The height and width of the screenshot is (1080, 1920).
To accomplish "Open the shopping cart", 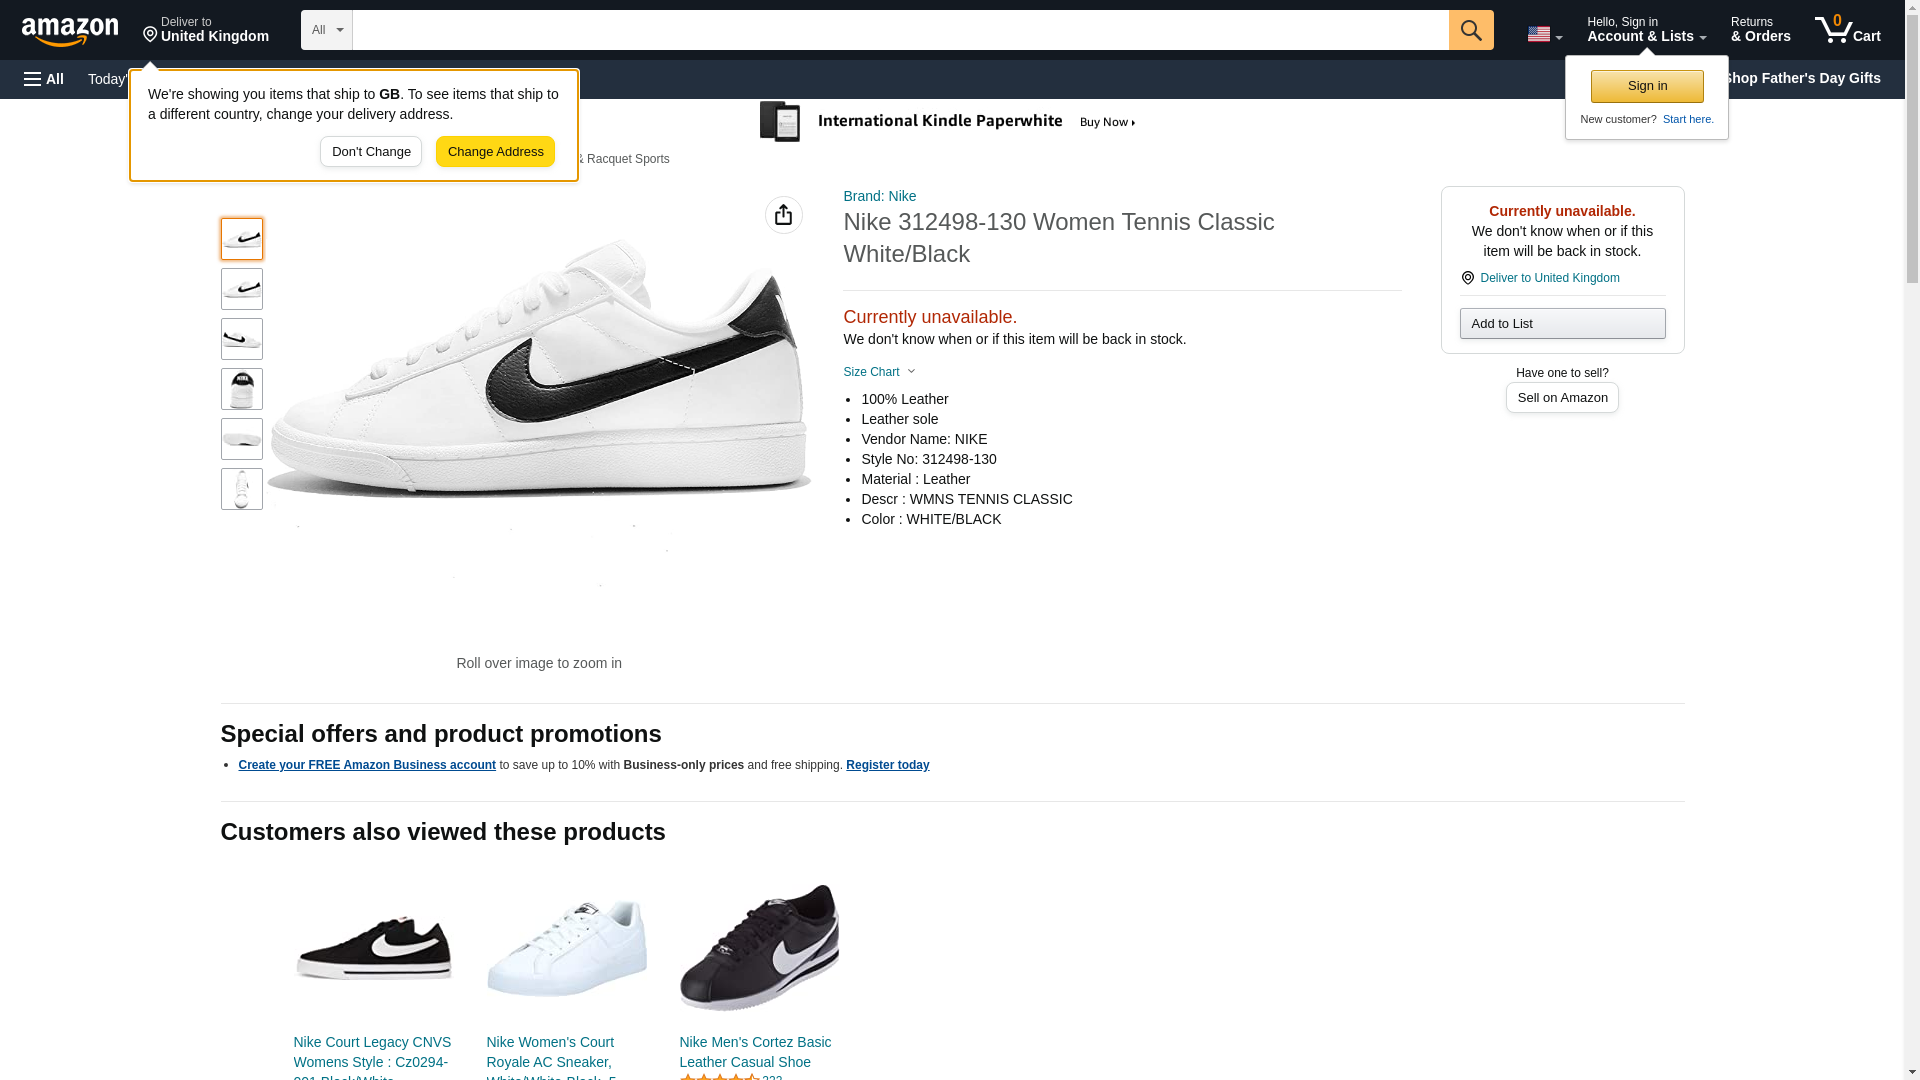I will [1847, 30].
